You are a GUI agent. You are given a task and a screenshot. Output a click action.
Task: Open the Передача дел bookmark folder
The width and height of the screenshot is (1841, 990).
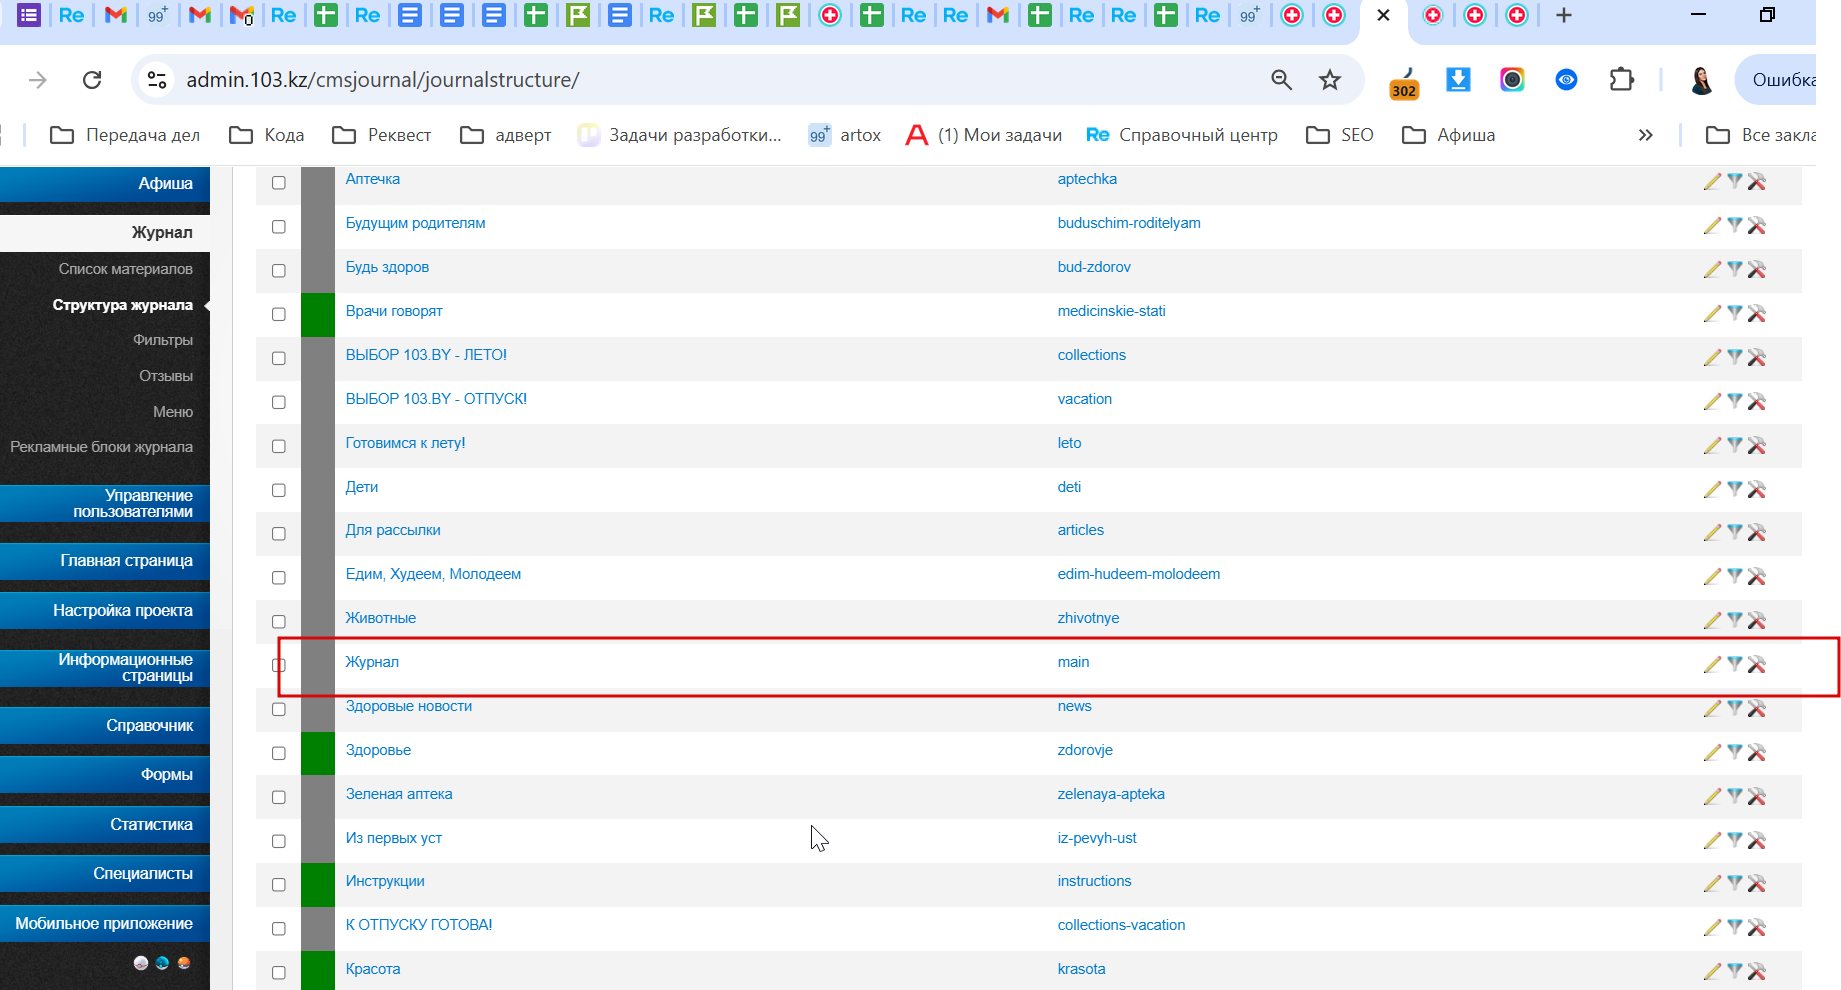(125, 135)
